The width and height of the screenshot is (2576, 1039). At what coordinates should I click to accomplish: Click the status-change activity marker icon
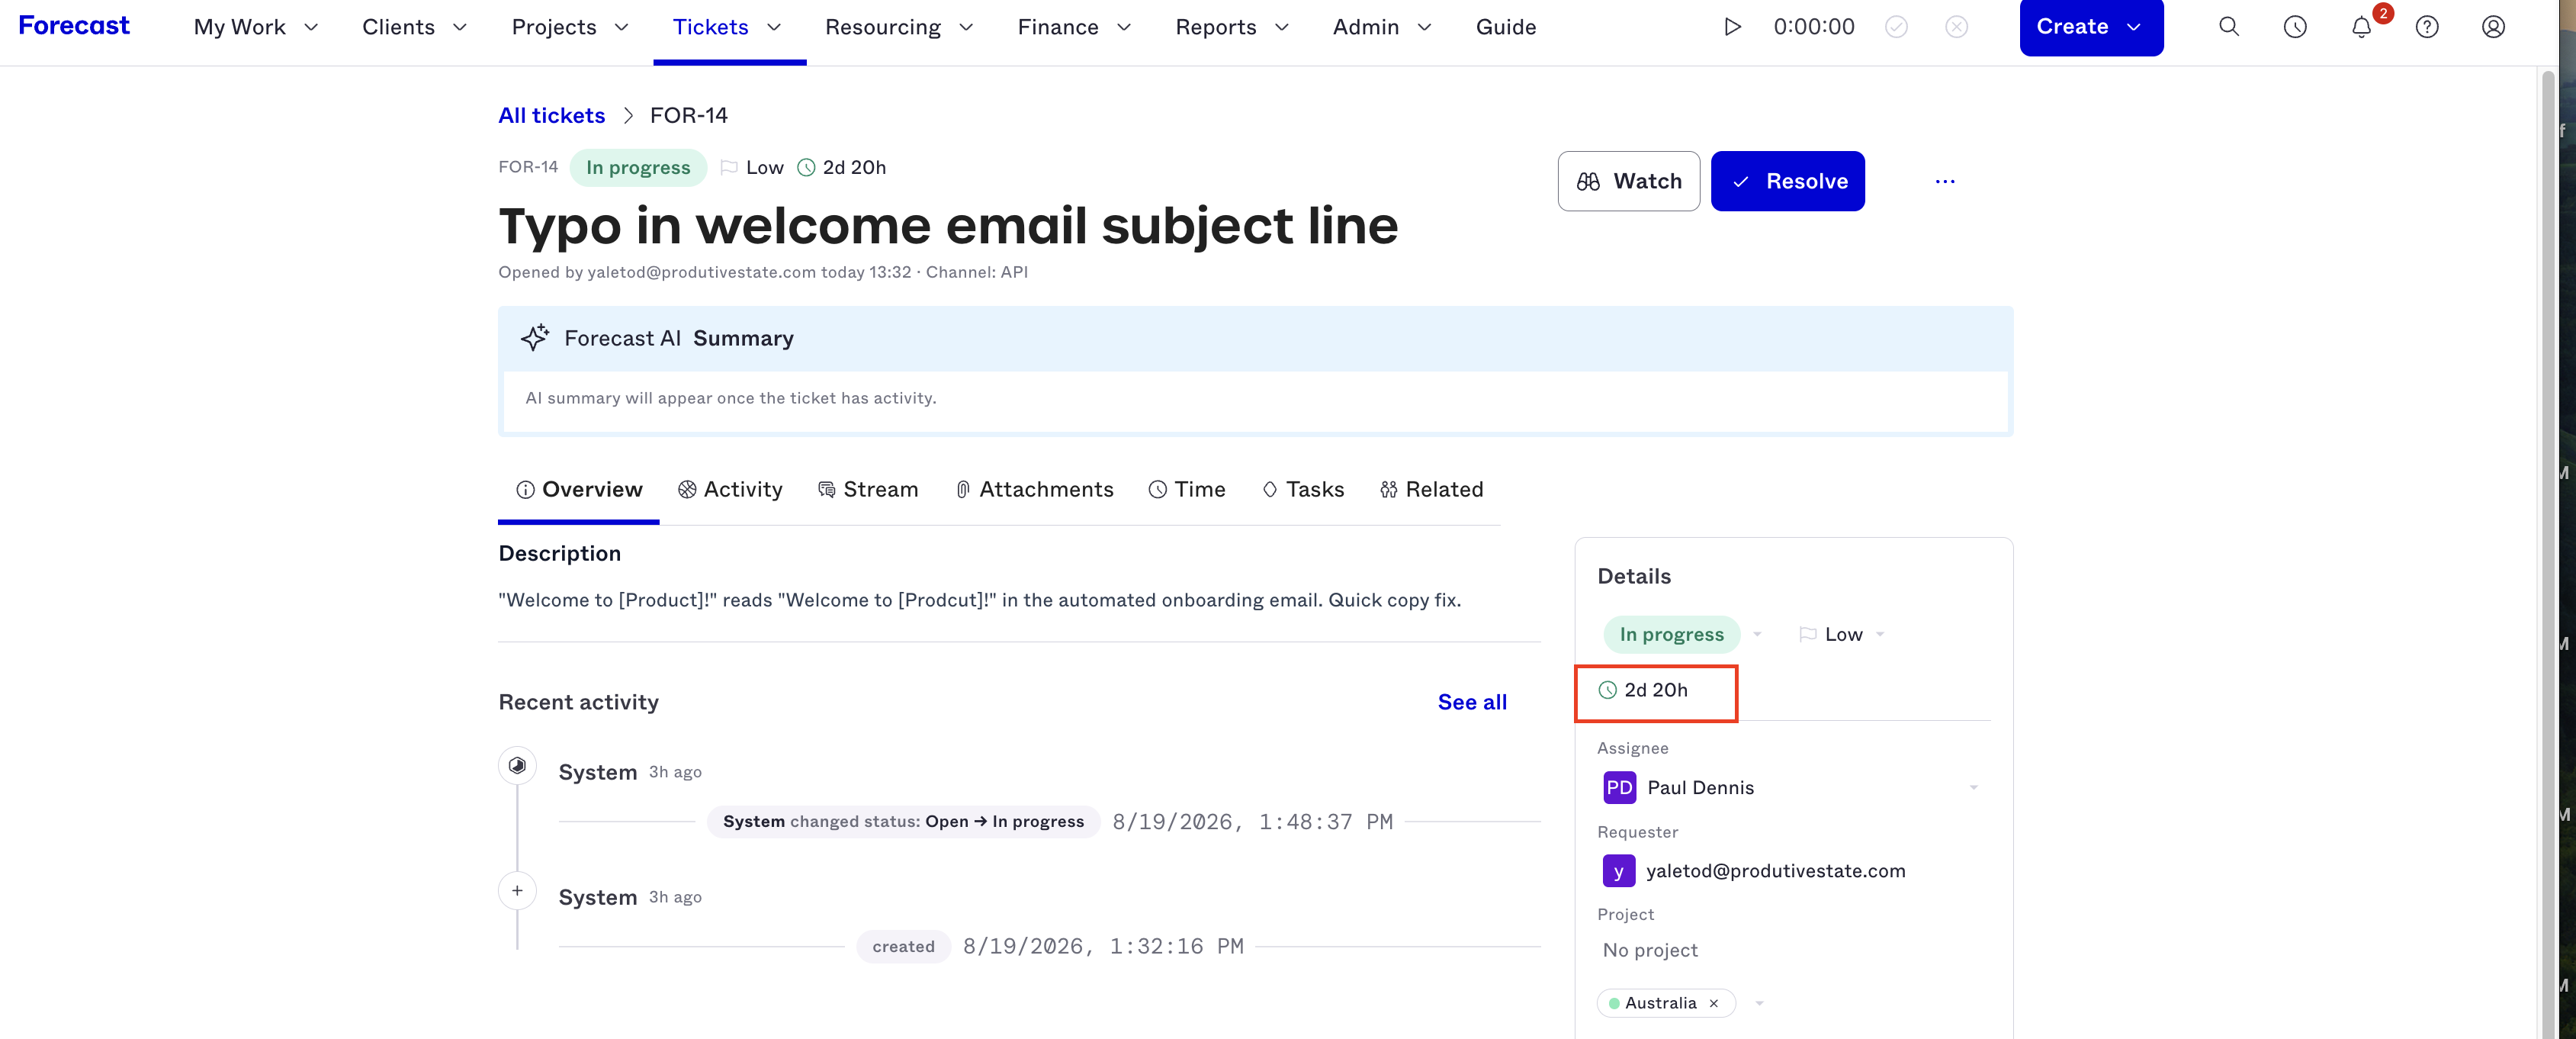tap(517, 766)
